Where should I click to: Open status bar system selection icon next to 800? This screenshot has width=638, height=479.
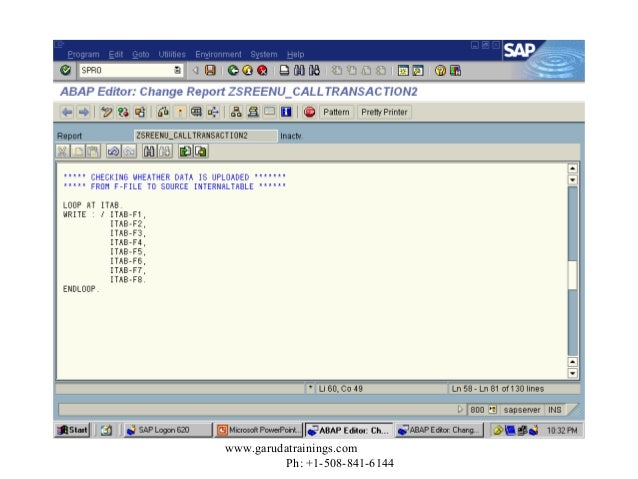pyautogui.click(x=492, y=409)
